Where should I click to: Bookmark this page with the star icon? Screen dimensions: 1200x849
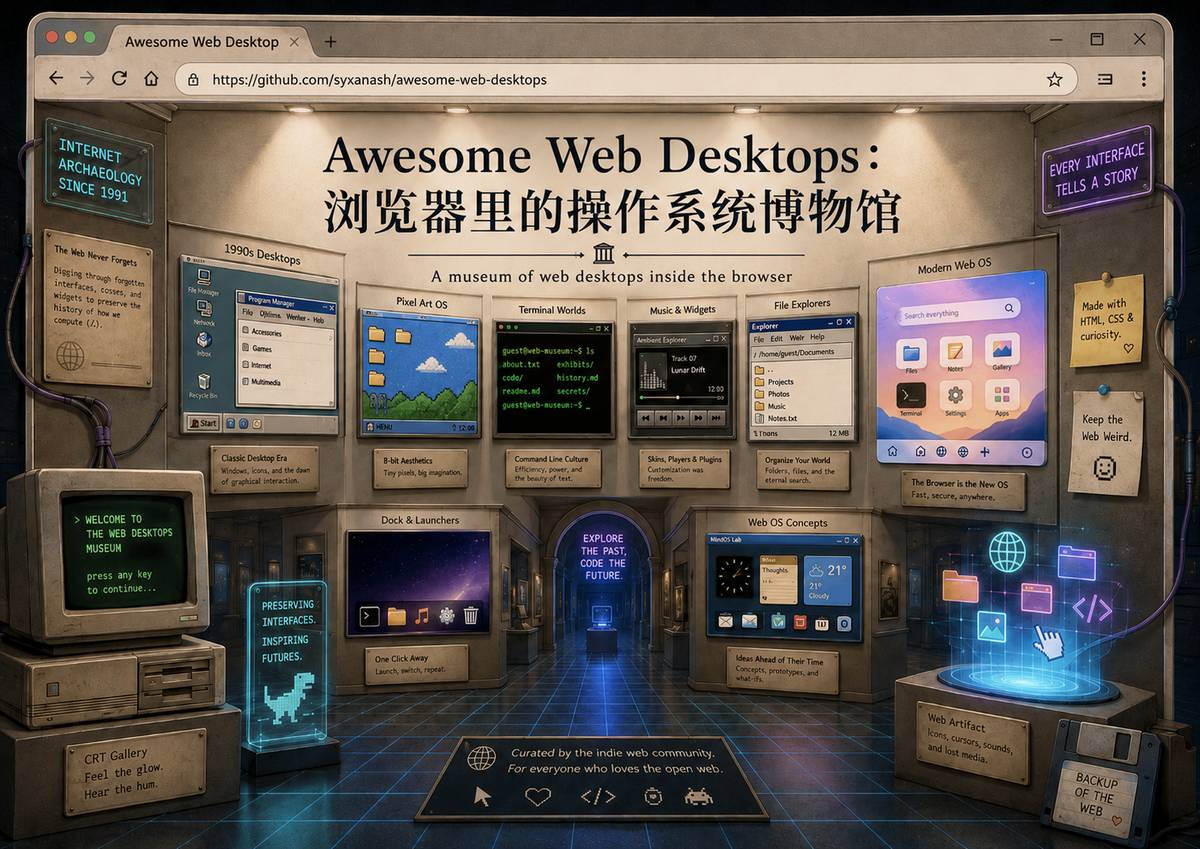point(1054,78)
